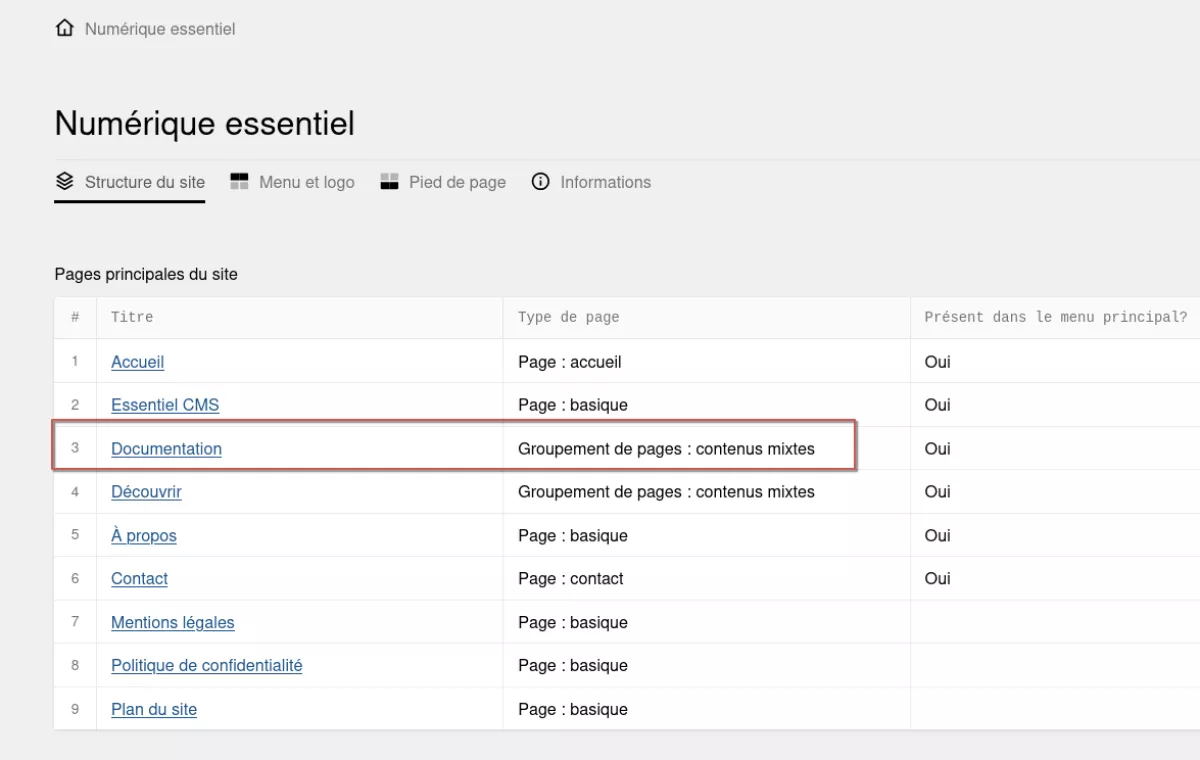Click the # column header
Viewport: 1200px width, 760px height.
(x=75, y=317)
